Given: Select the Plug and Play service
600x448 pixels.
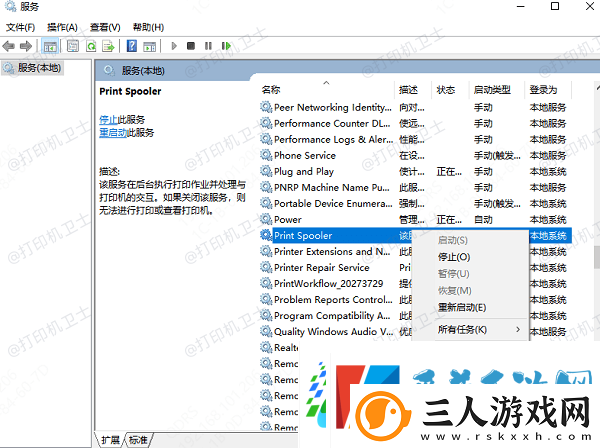Looking at the screenshot, I should click(x=416, y=172).
